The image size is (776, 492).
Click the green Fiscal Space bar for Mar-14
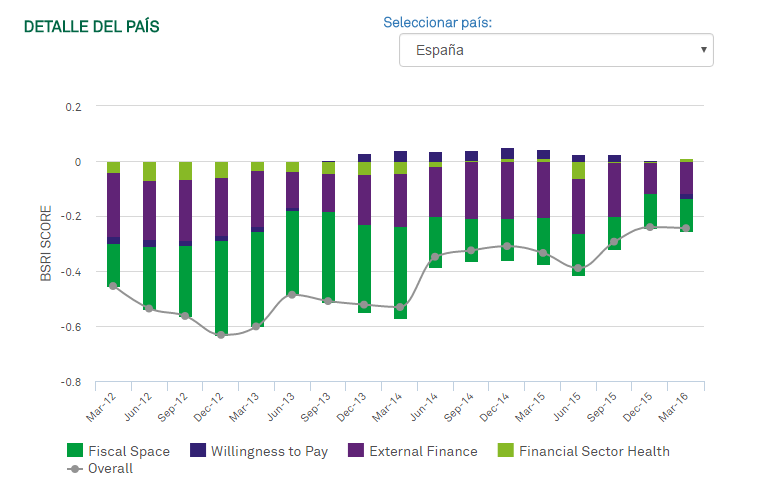click(x=400, y=273)
